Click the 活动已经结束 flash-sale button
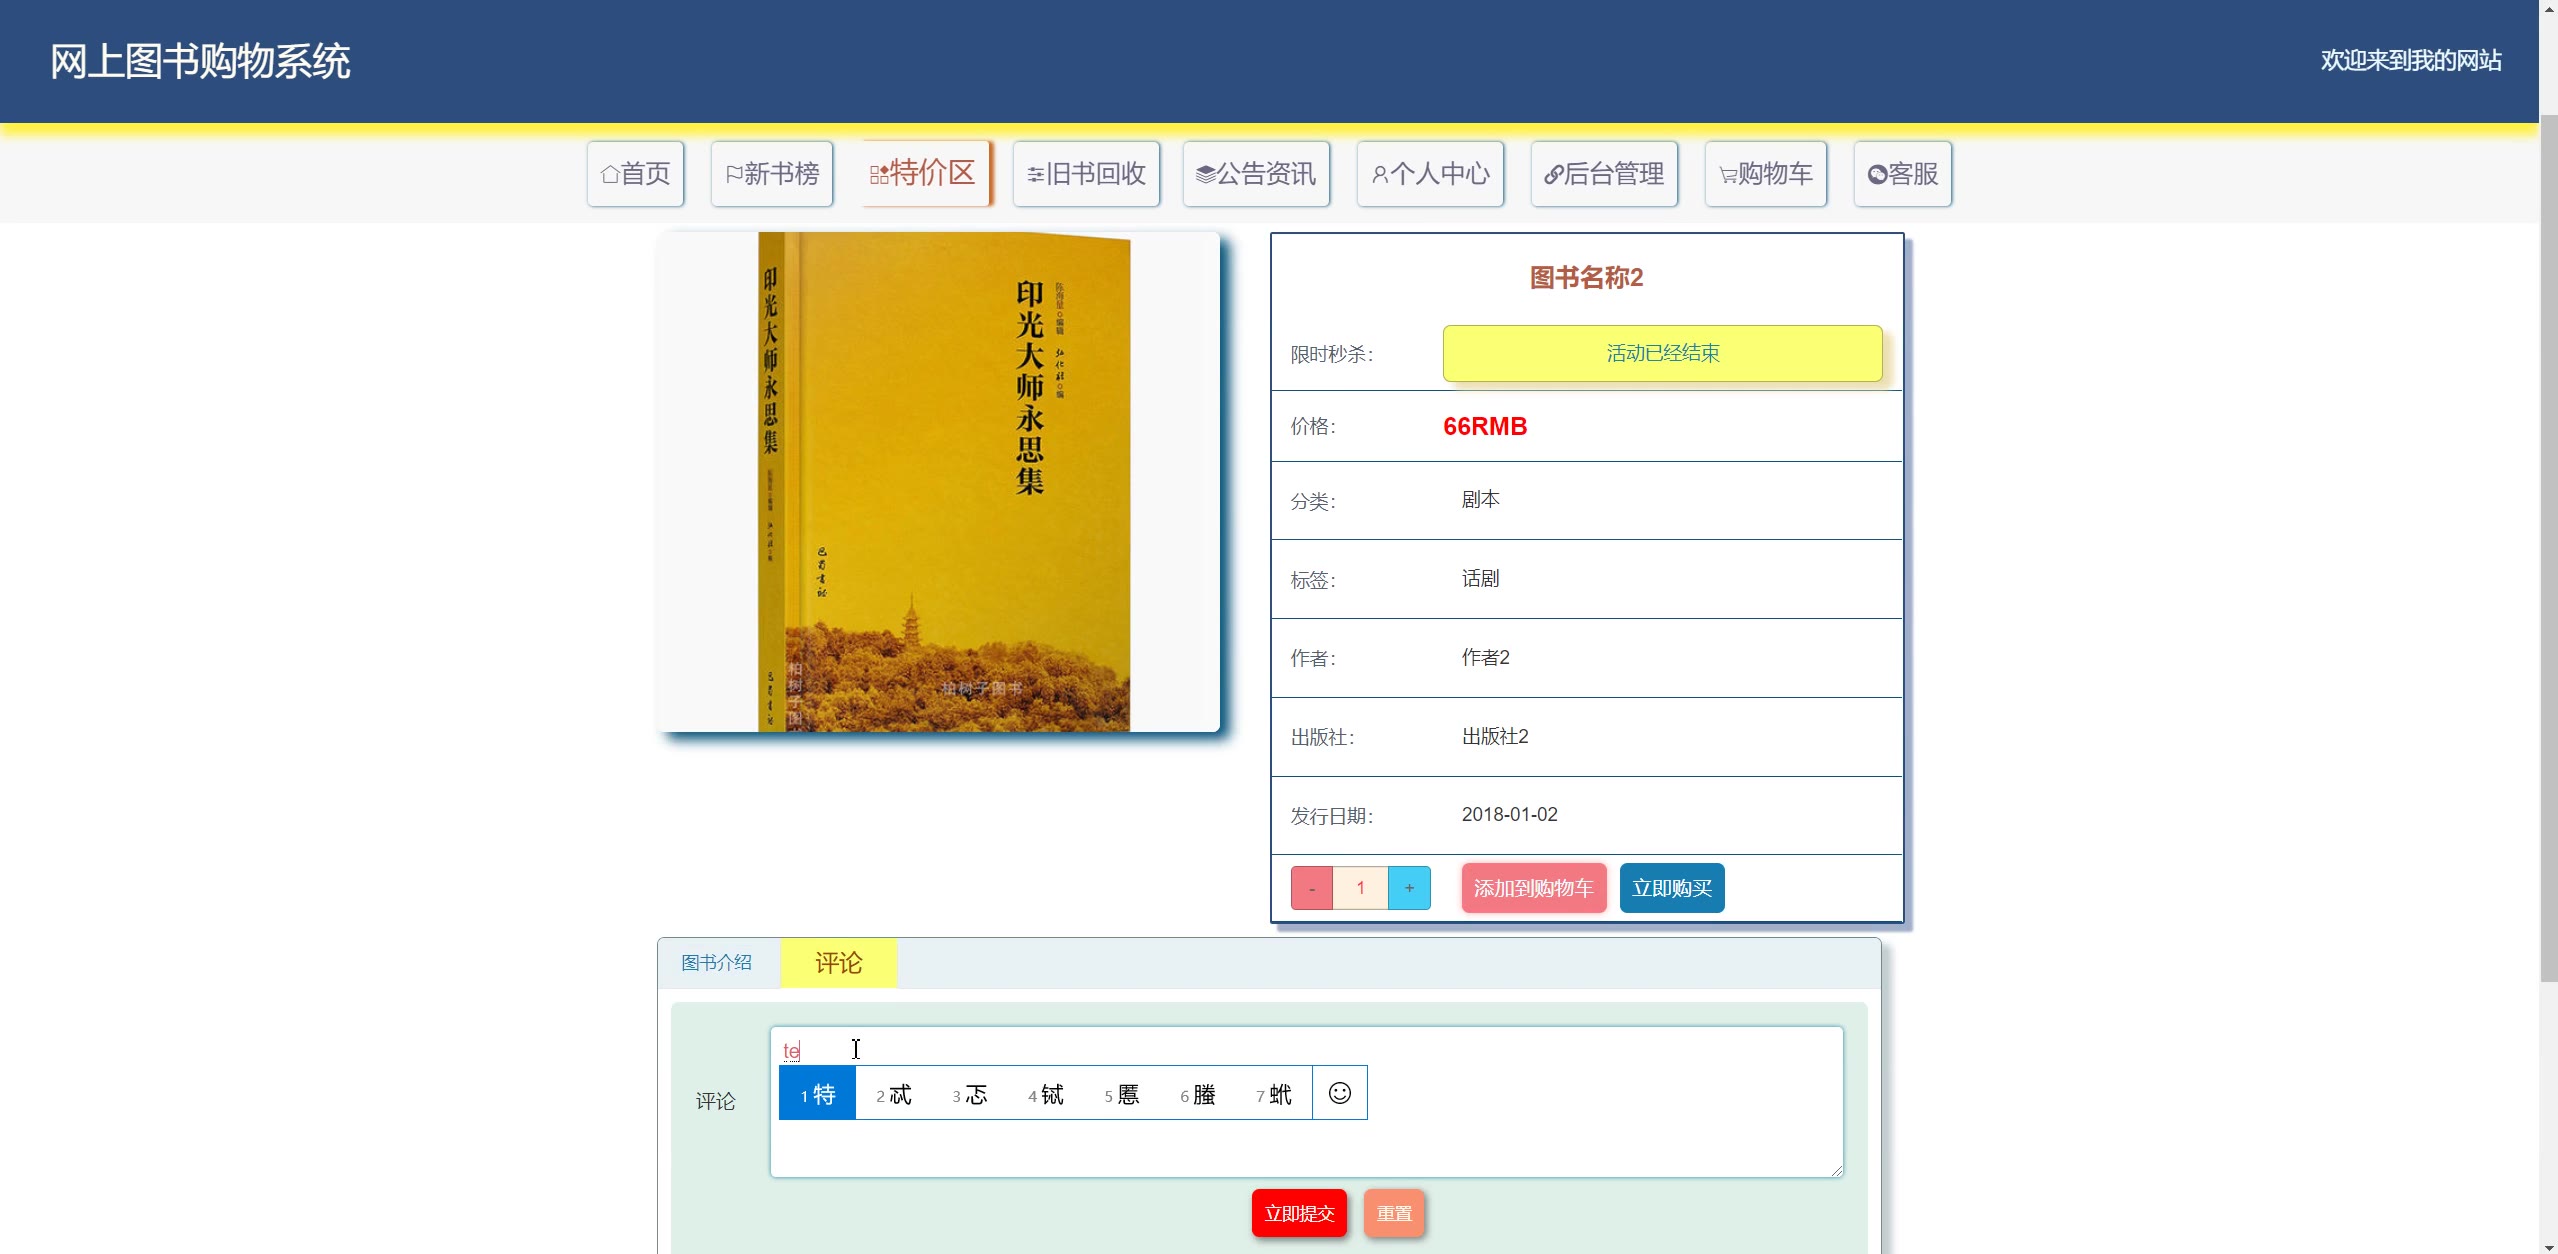 click(1662, 353)
